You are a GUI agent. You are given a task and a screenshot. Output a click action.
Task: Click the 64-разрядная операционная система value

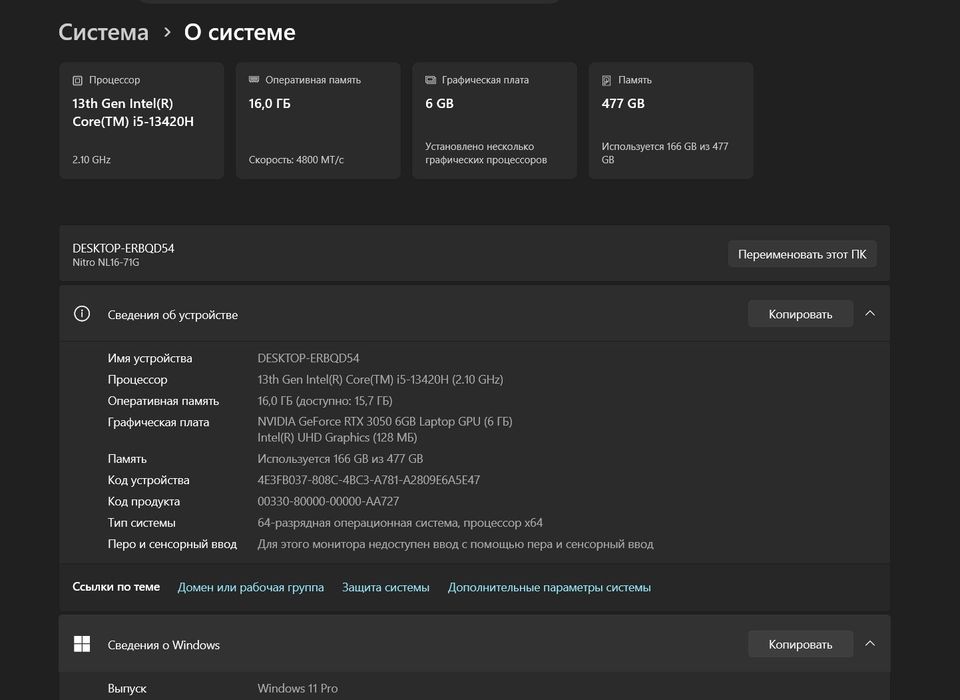pyautogui.click(x=400, y=523)
